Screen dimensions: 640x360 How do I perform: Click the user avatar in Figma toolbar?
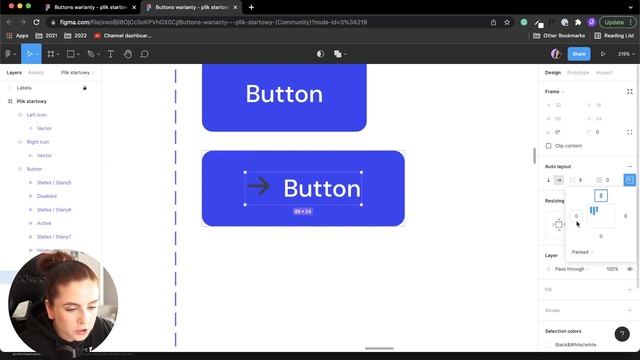point(556,54)
